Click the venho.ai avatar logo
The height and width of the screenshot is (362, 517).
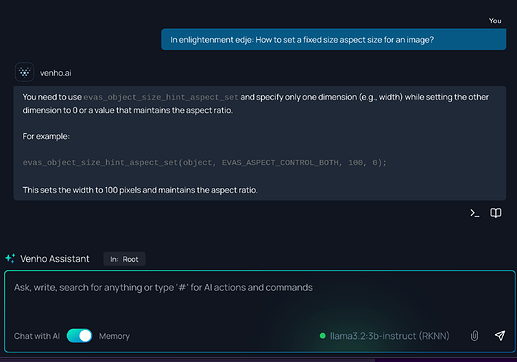[x=24, y=72]
